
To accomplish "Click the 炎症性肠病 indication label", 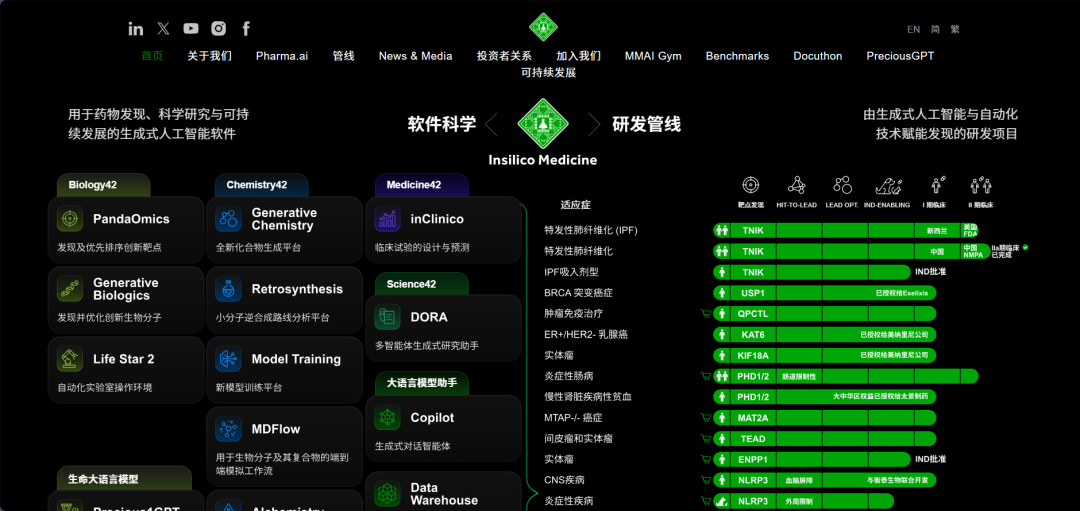I will tap(569, 376).
